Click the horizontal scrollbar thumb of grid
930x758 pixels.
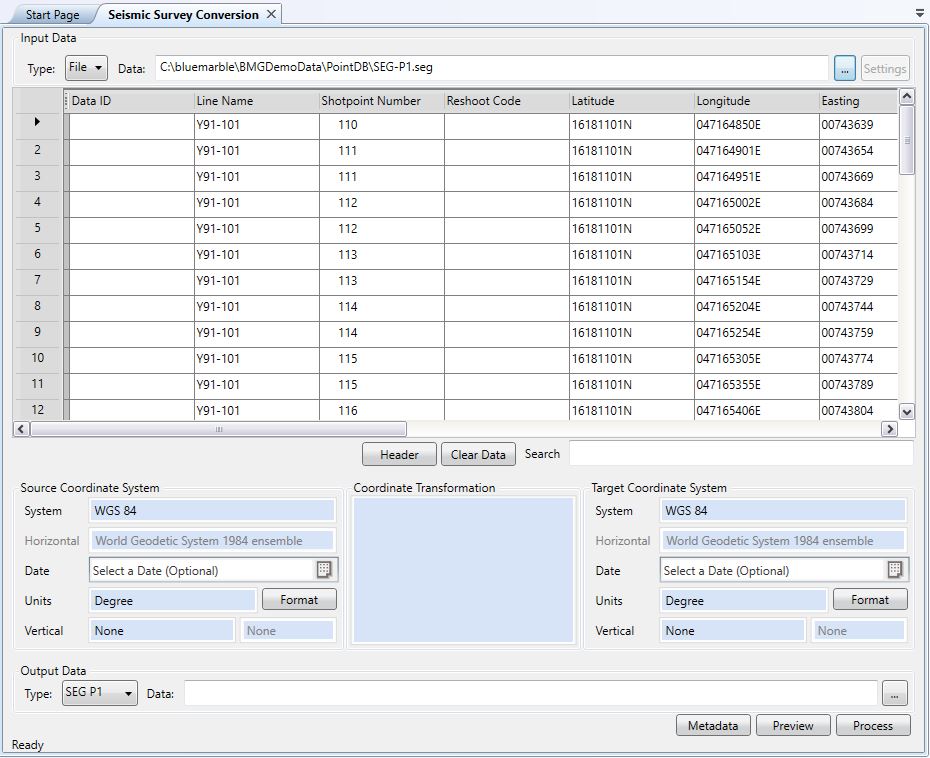click(x=218, y=429)
